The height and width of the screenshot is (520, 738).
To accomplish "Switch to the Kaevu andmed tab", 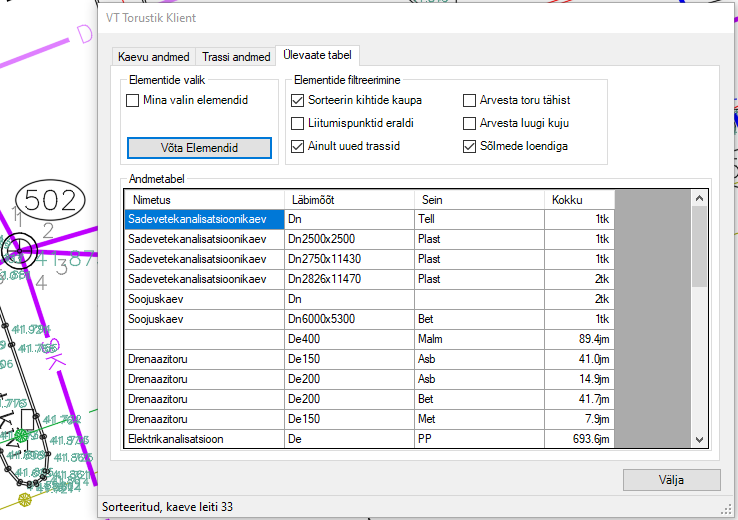I will 153,57.
